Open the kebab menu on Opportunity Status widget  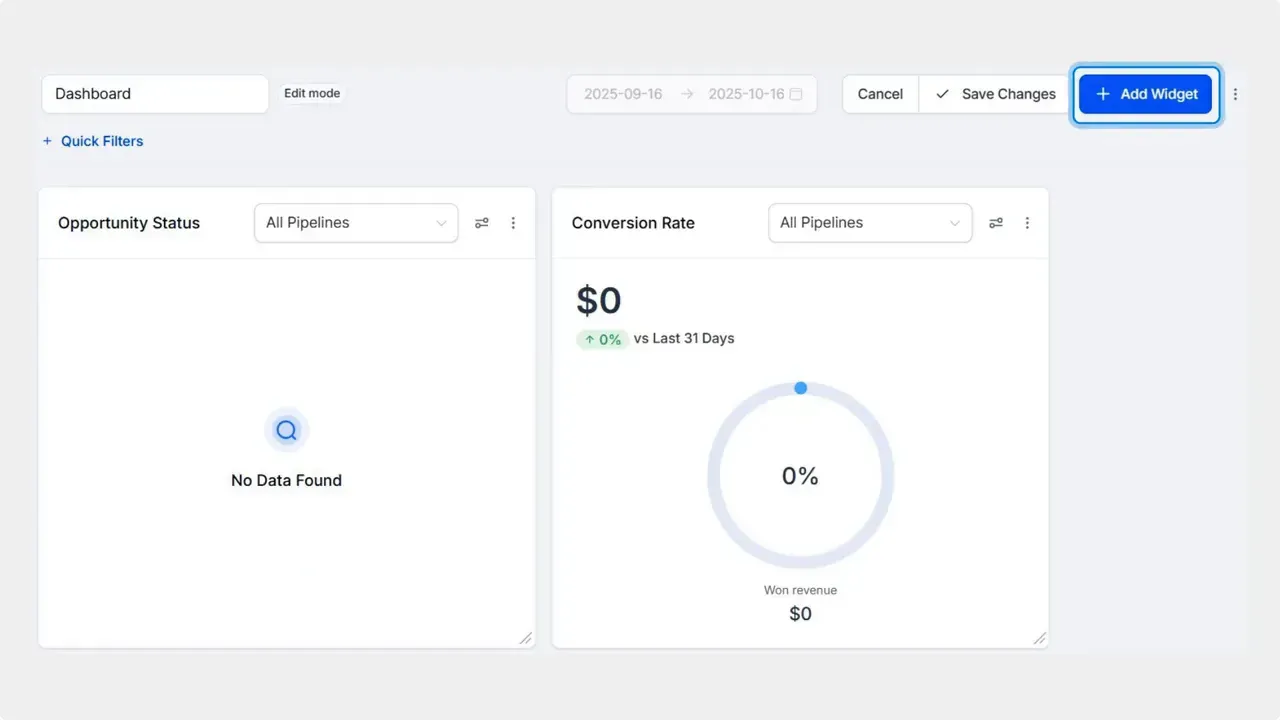coord(513,222)
